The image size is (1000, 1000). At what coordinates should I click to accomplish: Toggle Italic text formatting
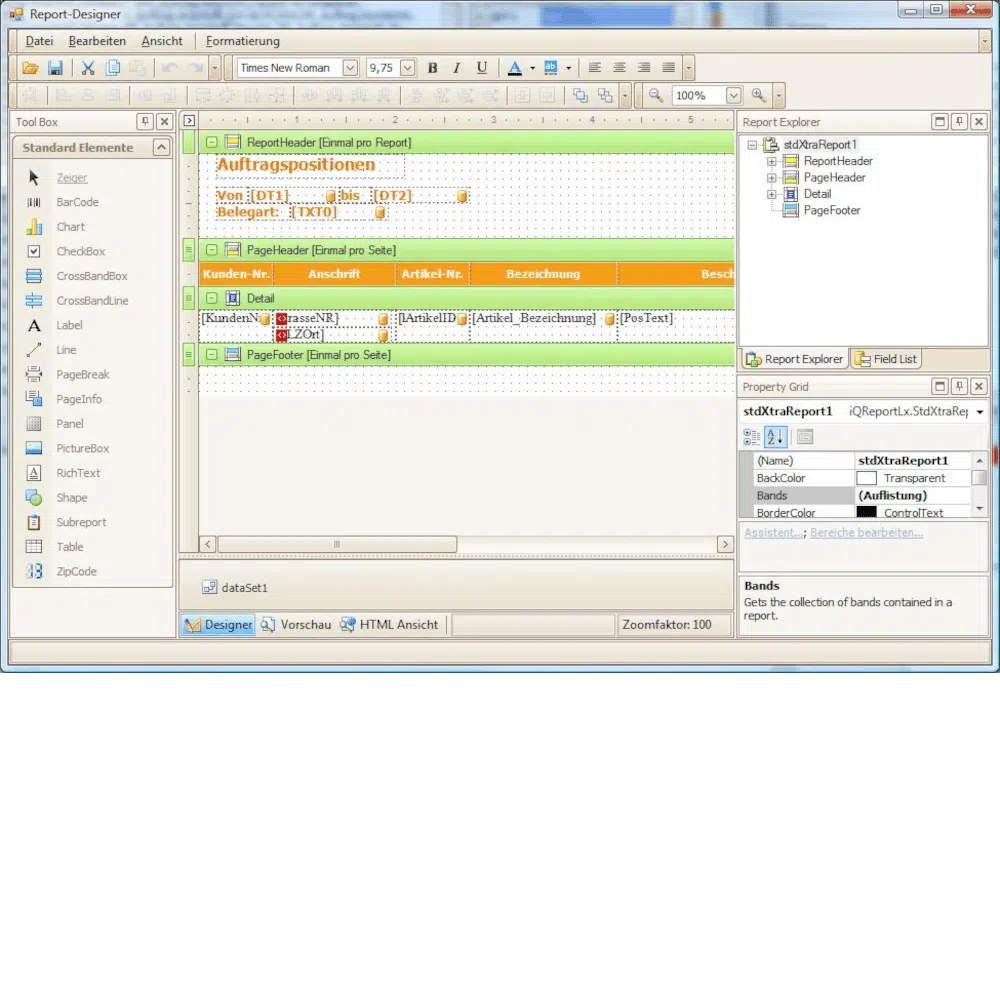coord(457,68)
